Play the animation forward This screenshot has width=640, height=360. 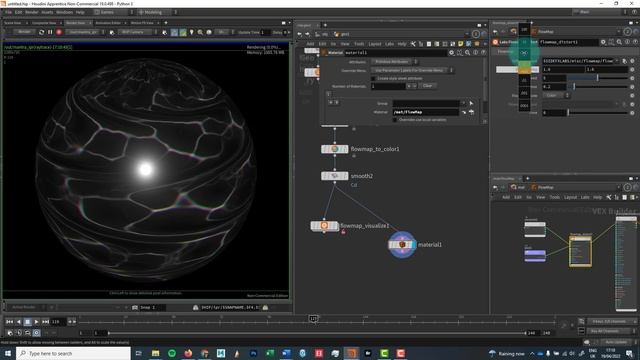point(36,322)
